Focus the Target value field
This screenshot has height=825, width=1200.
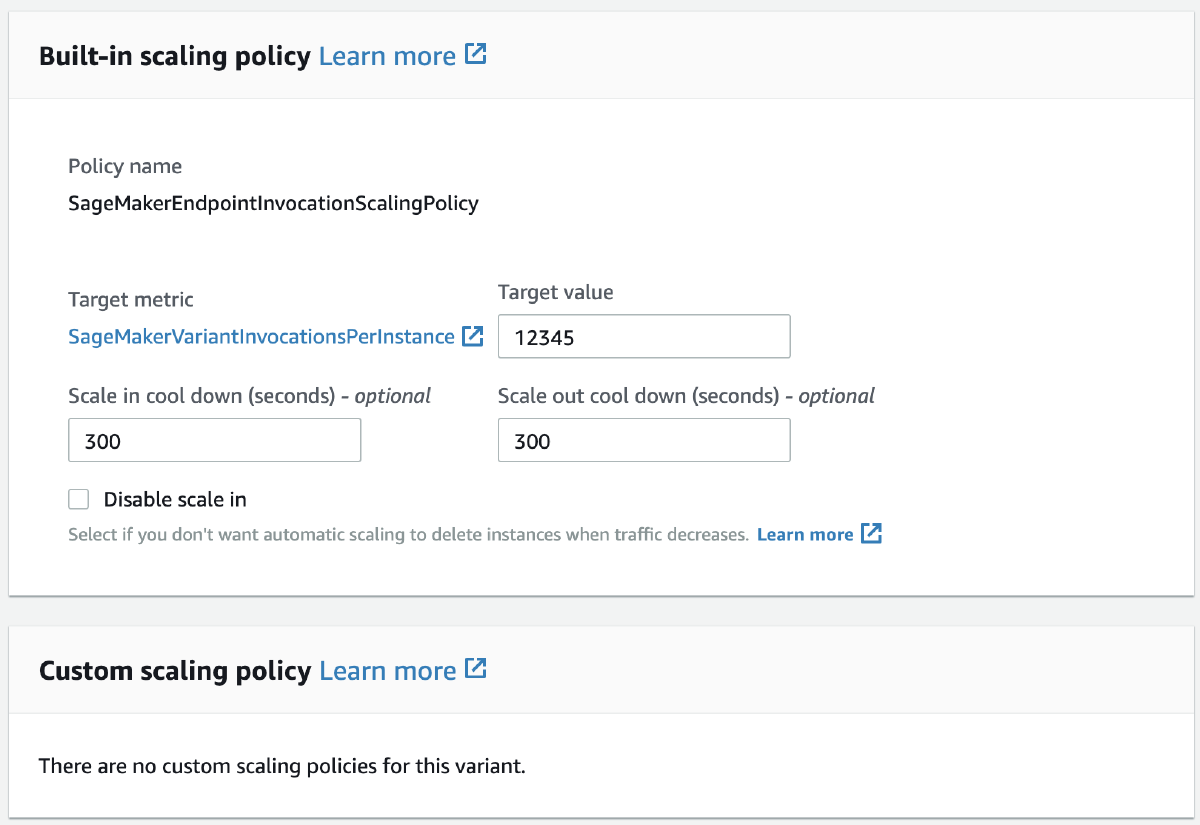644,337
